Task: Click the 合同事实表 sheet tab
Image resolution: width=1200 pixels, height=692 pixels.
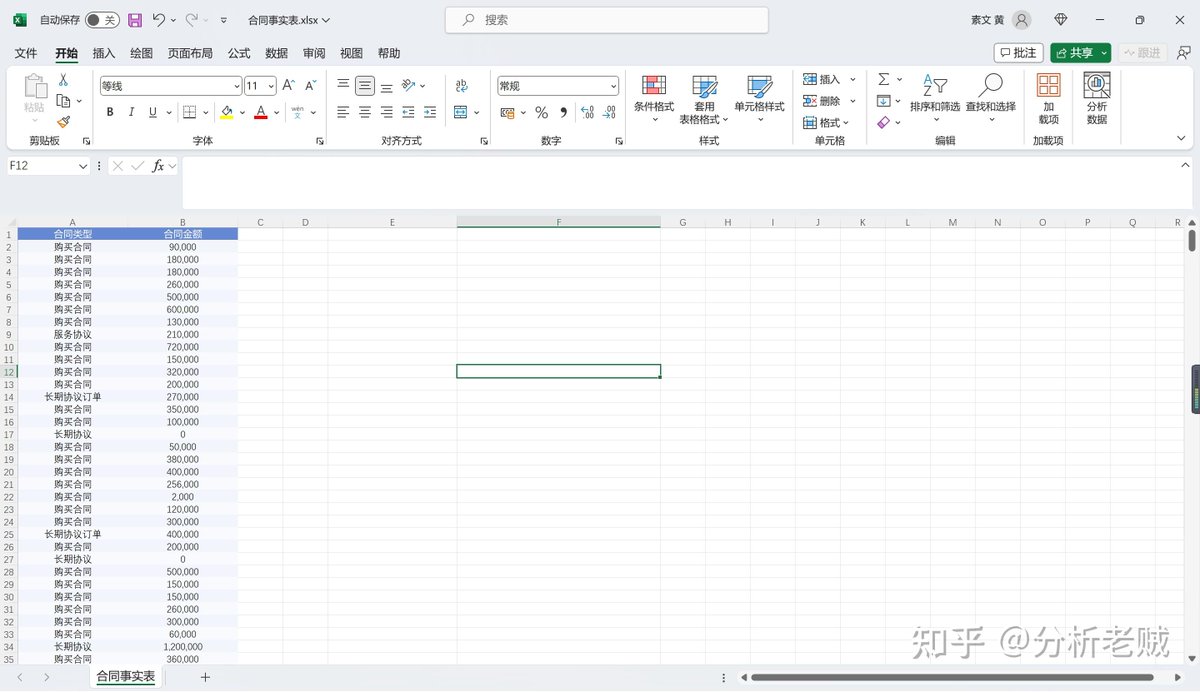Action: click(124, 676)
